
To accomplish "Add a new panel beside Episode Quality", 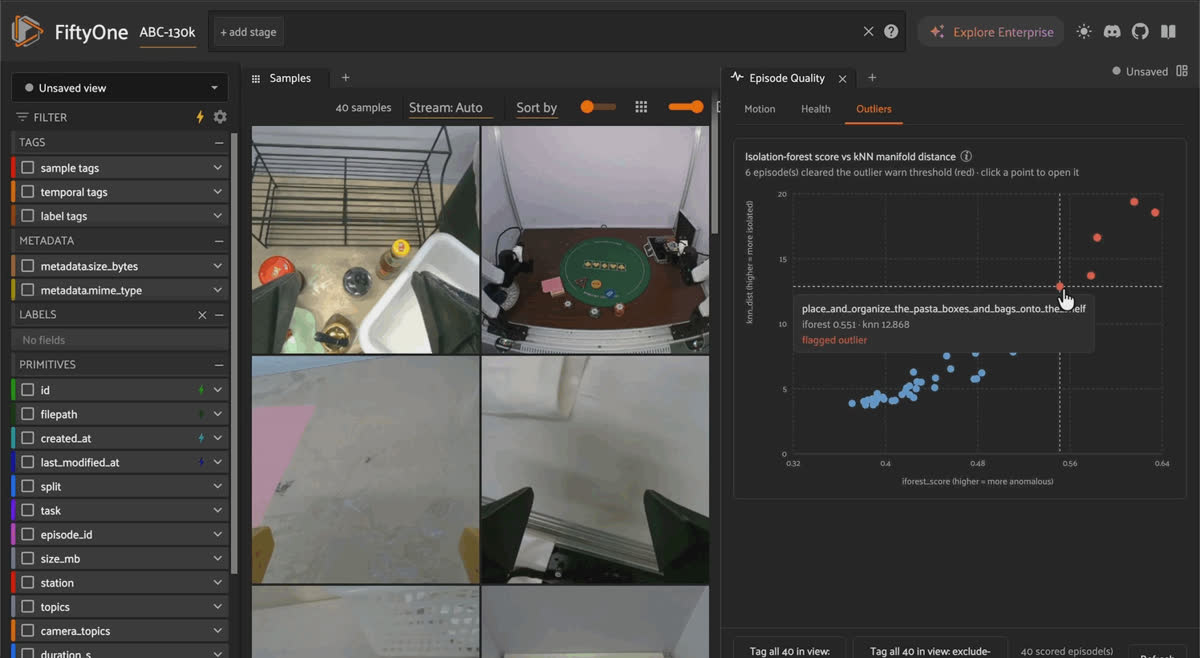I will pos(871,78).
